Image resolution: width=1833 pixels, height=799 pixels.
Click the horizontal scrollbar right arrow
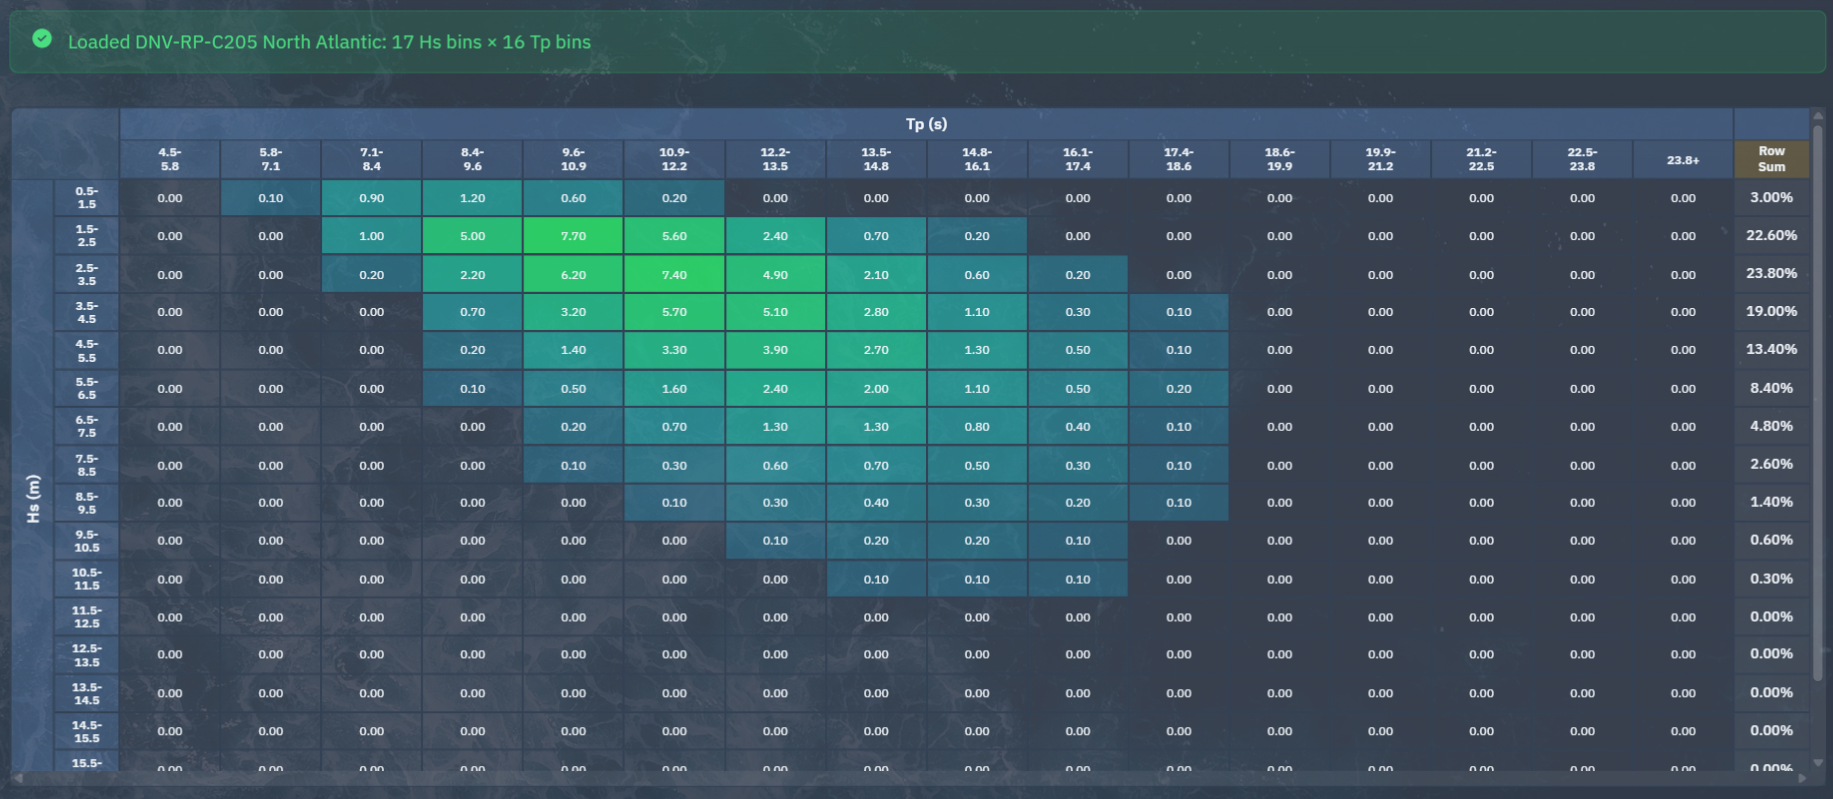point(1802,778)
